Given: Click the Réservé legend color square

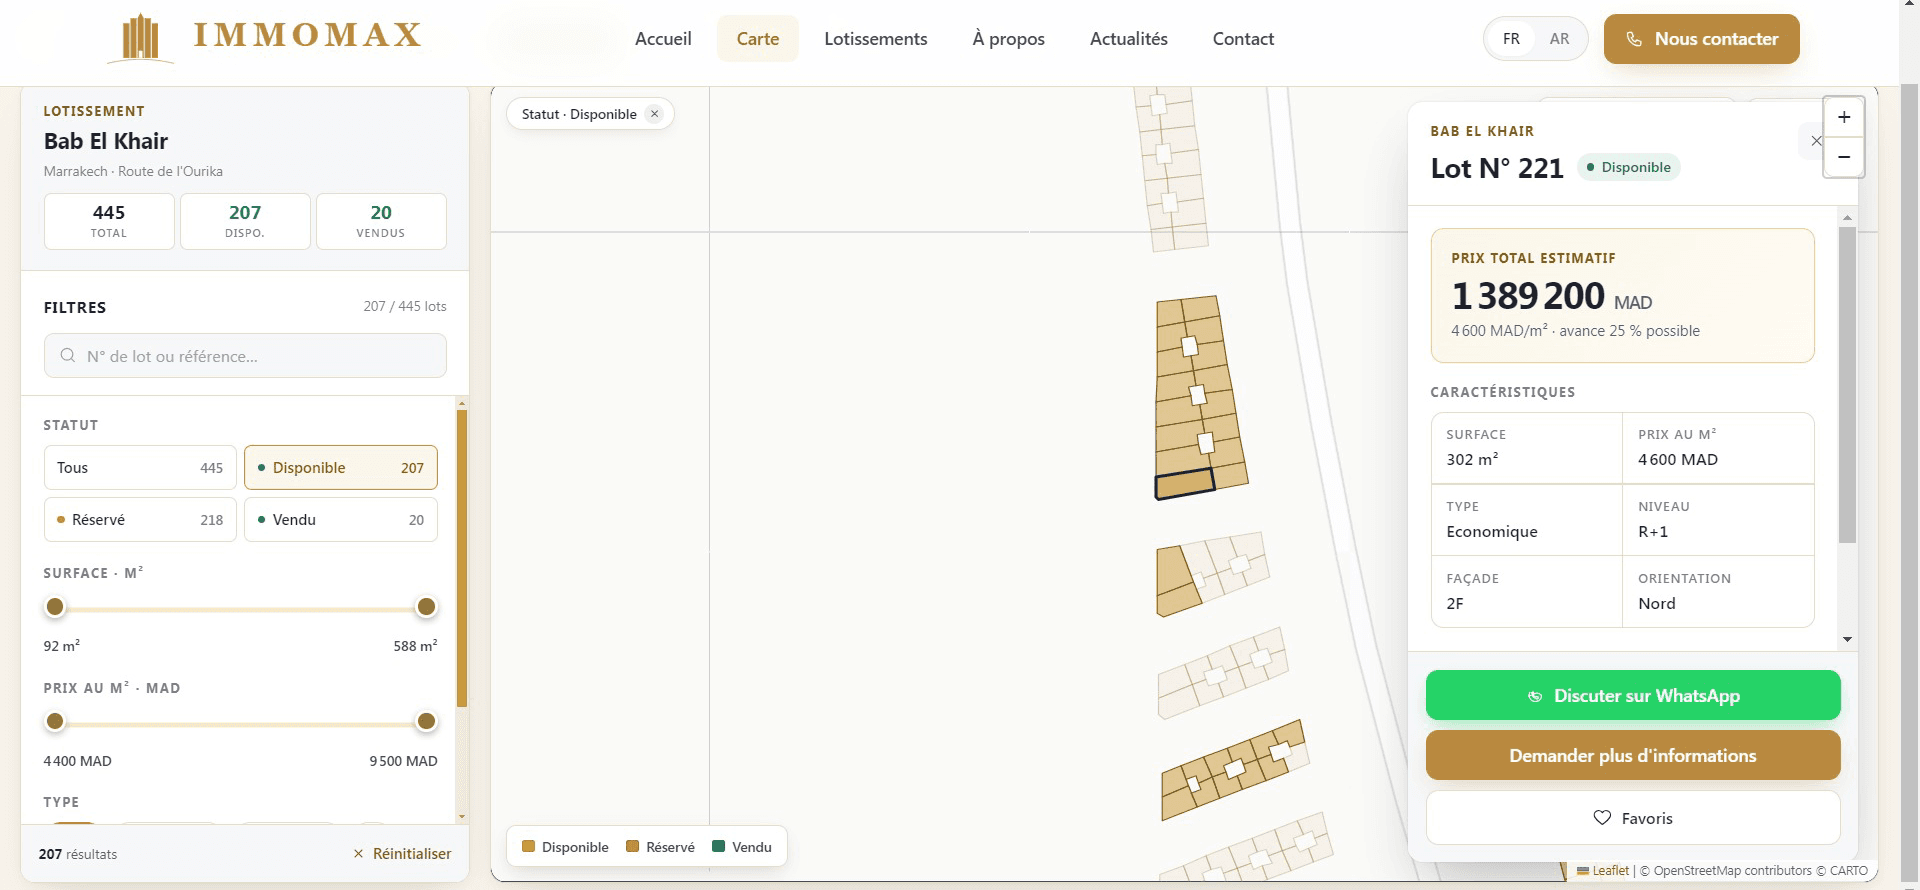Looking at the screenshot, I should 632,847.
